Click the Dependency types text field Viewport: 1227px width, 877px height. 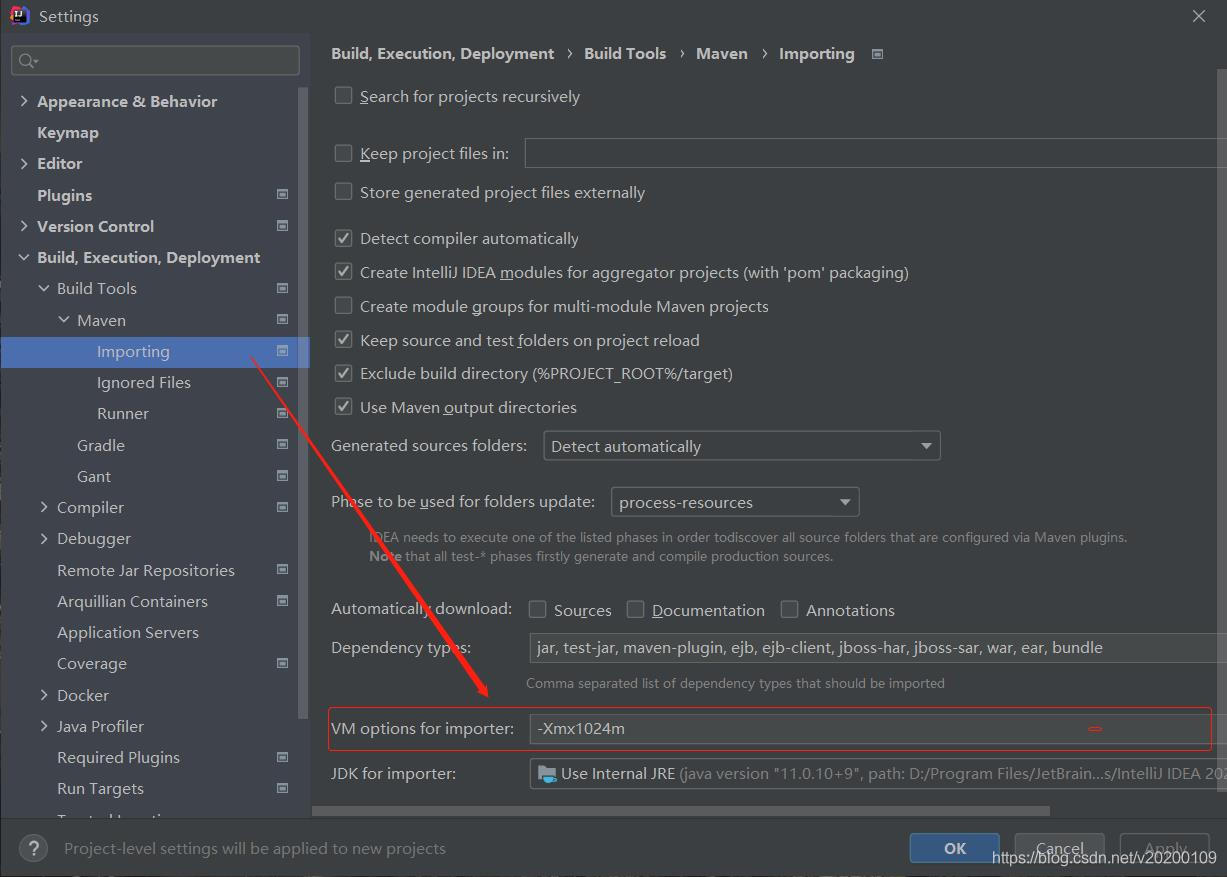(878, 647)
